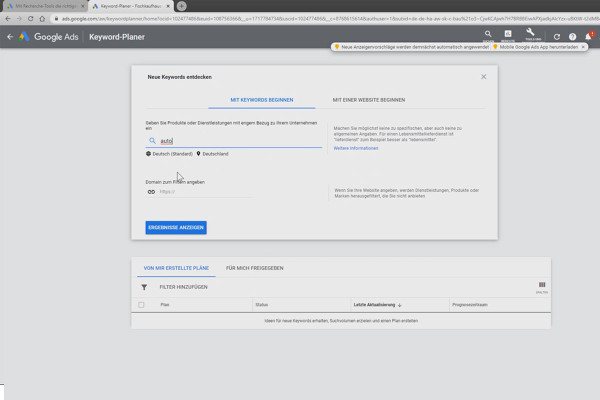Open a new browser tab
The height and width of the screenshot is (400, 600).
[181, 6]
